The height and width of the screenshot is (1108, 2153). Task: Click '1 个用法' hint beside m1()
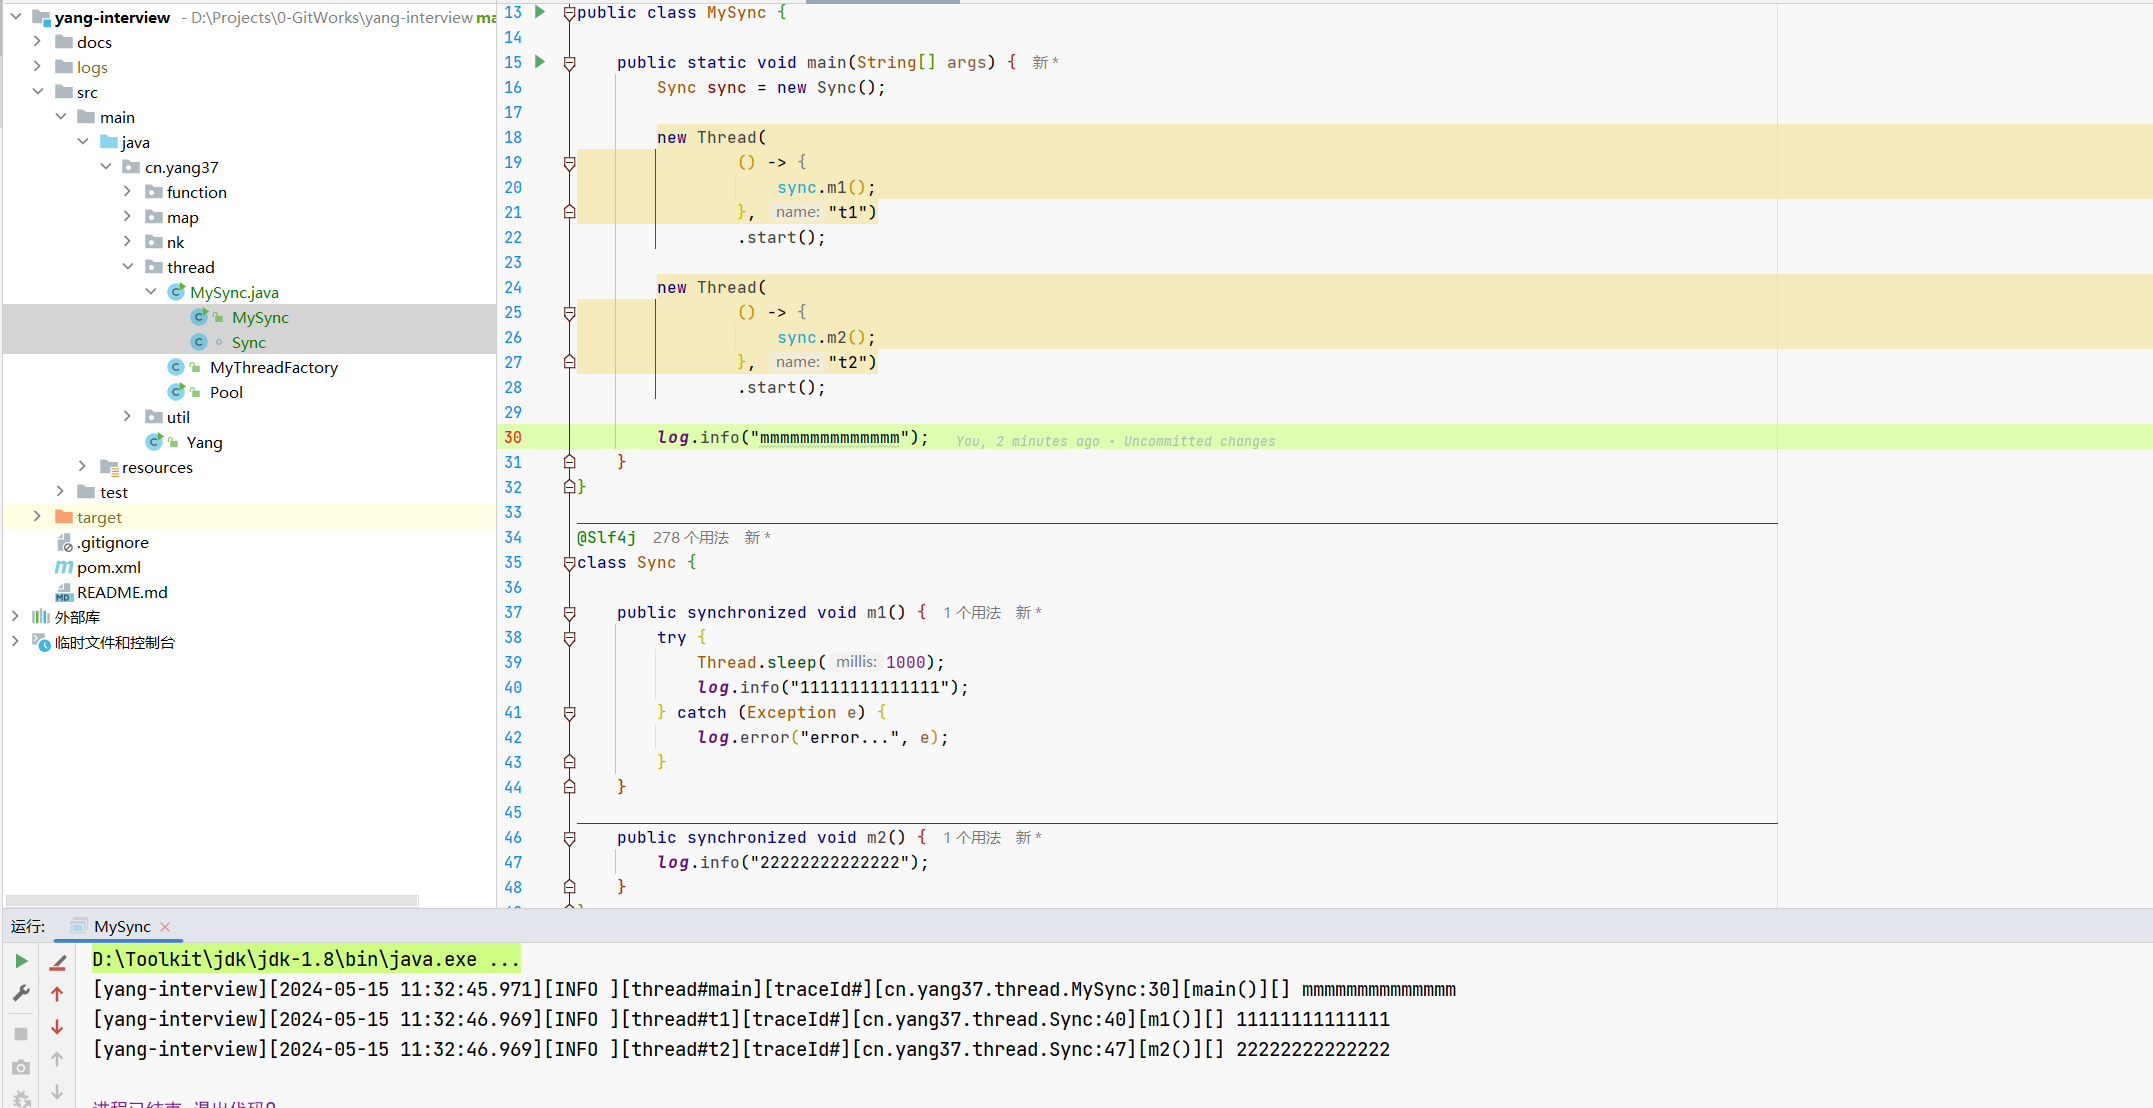[x=971, y=613]
